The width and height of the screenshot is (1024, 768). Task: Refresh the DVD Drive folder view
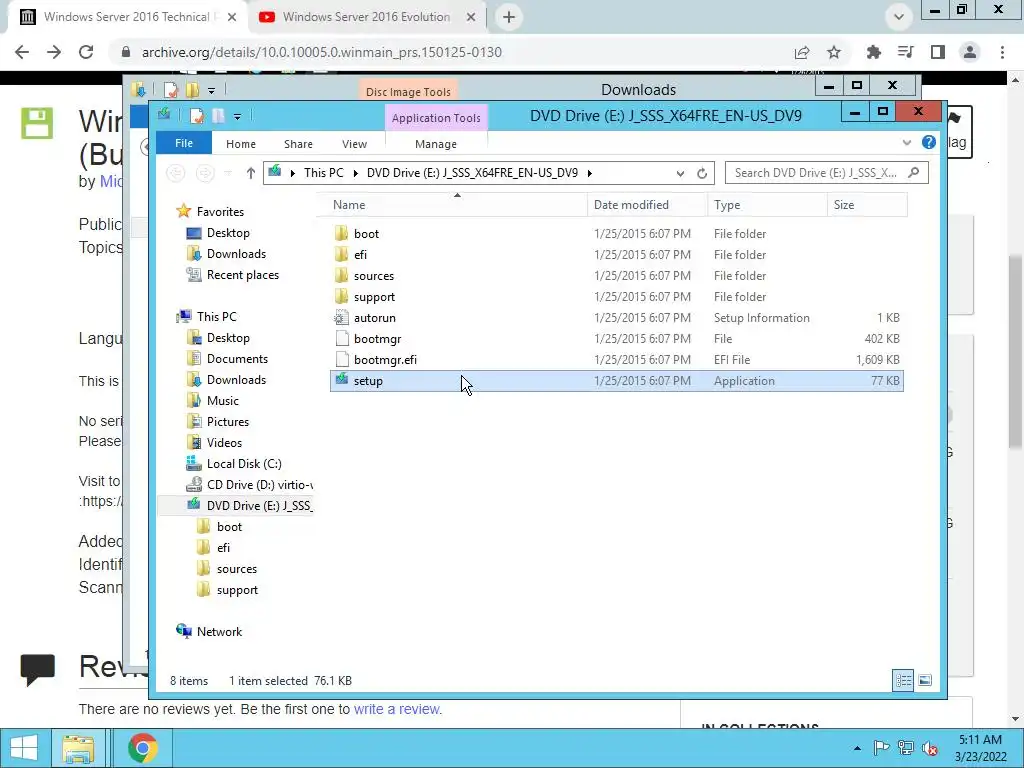(x=702, y=173)
